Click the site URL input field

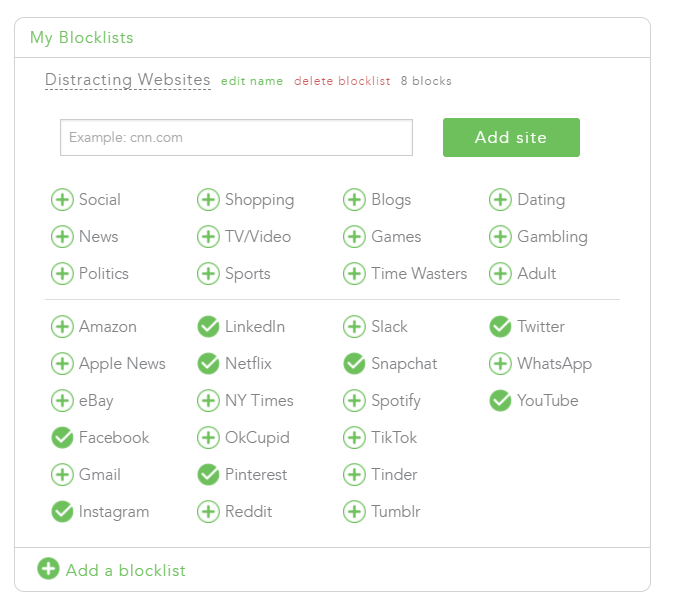[x=236, y=138]
